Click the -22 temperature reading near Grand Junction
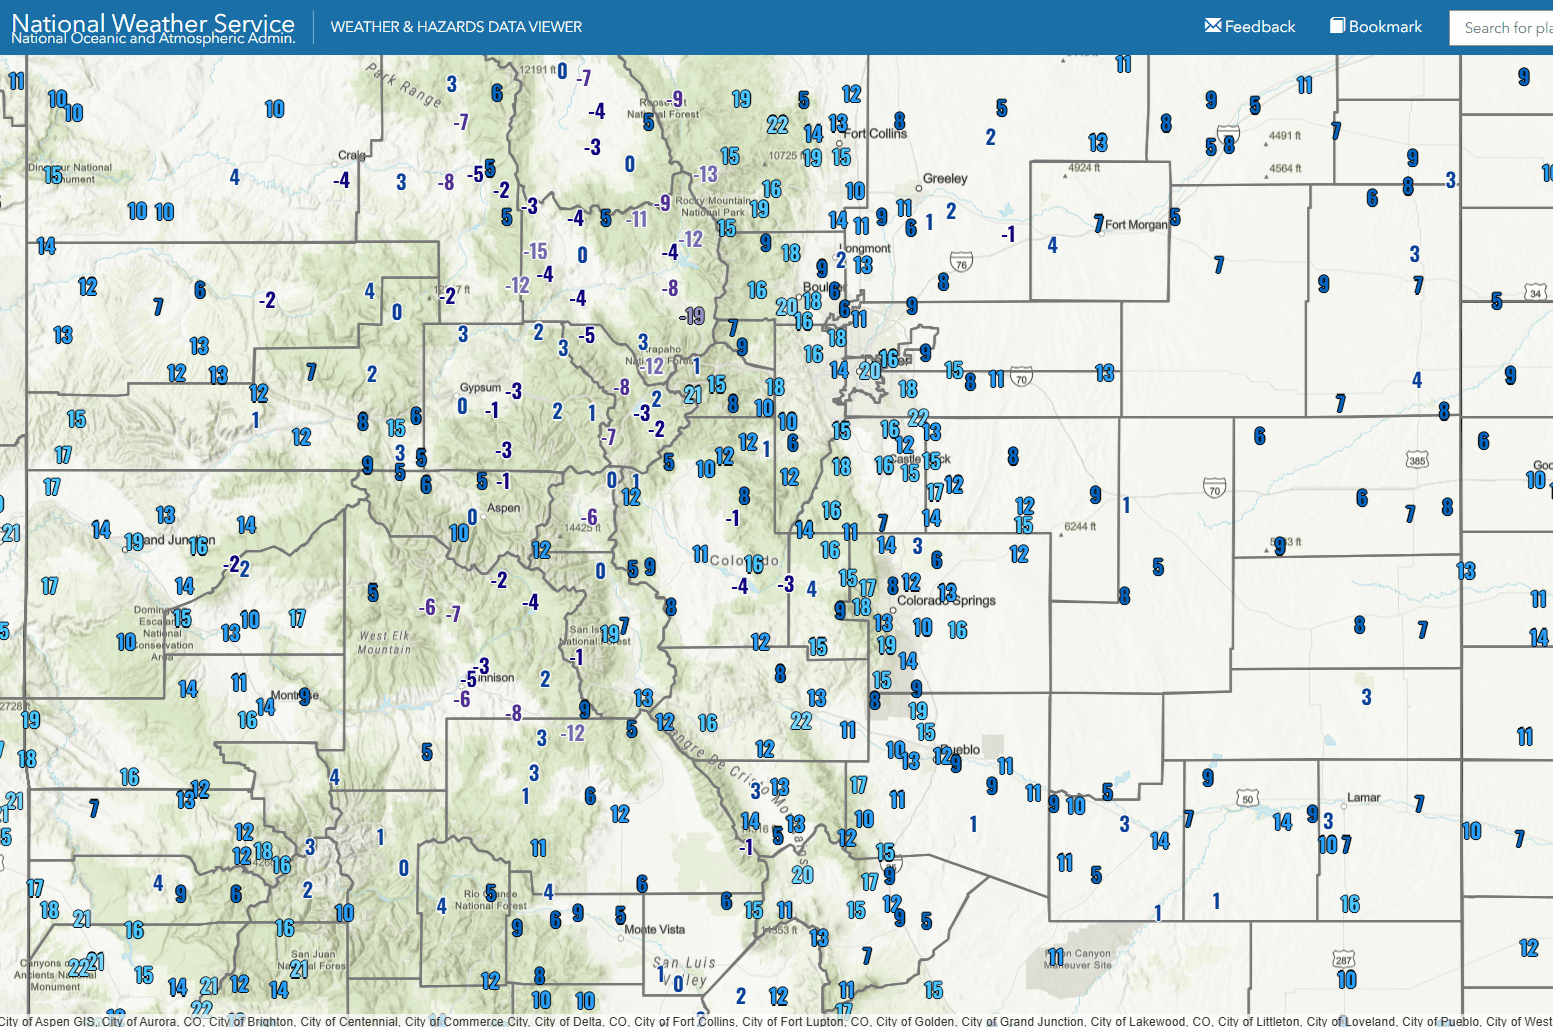This screenshot has width=1553, height=1027. pyautogui.click(x=236, y=566)
